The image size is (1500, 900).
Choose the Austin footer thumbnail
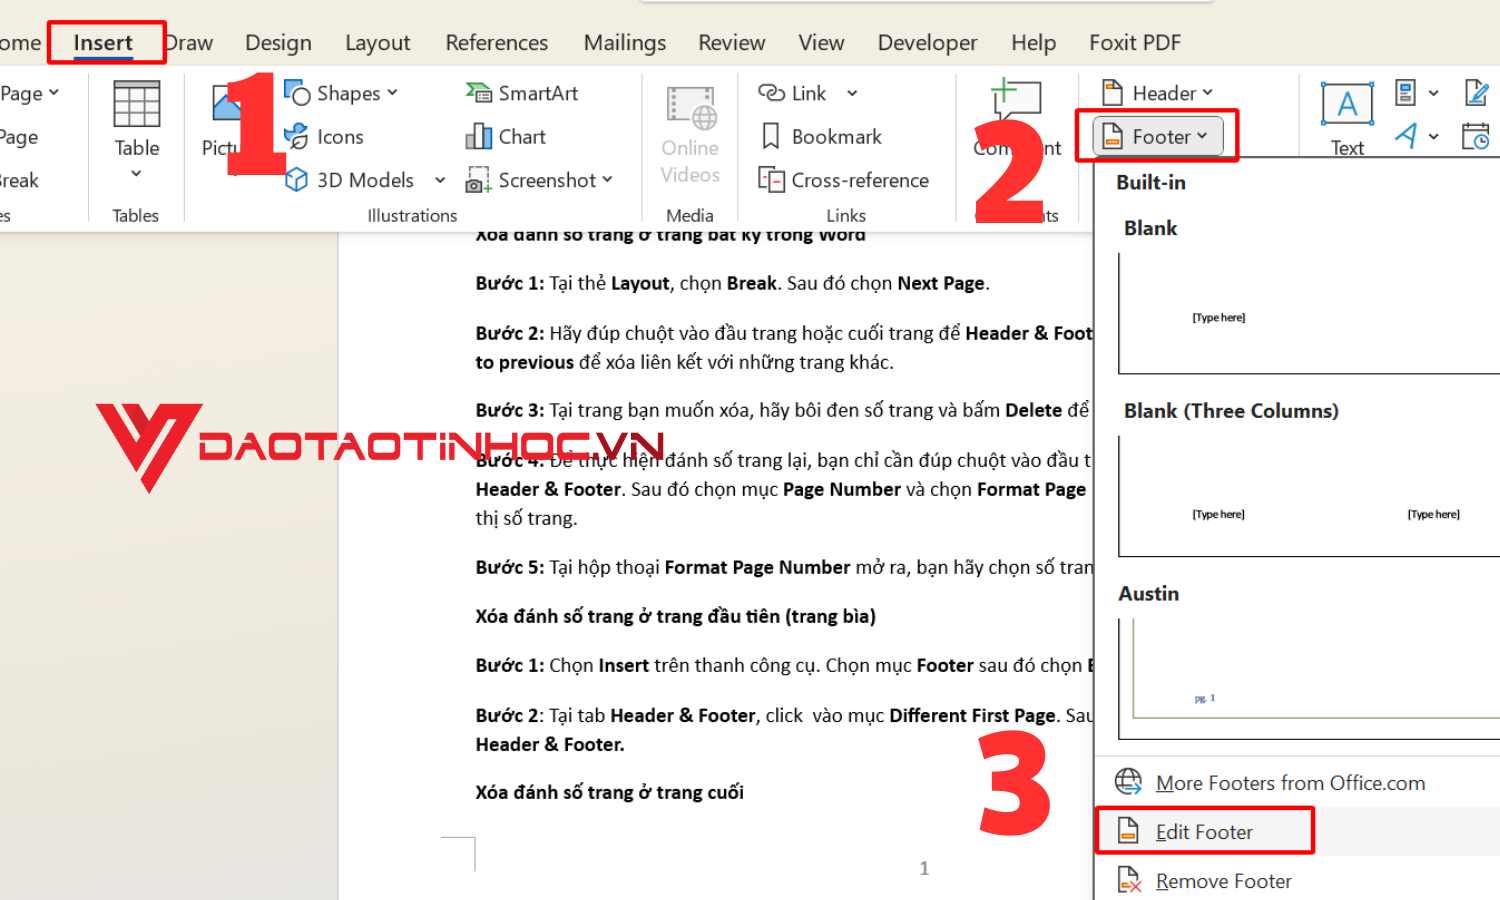(x=1309, y=678)
